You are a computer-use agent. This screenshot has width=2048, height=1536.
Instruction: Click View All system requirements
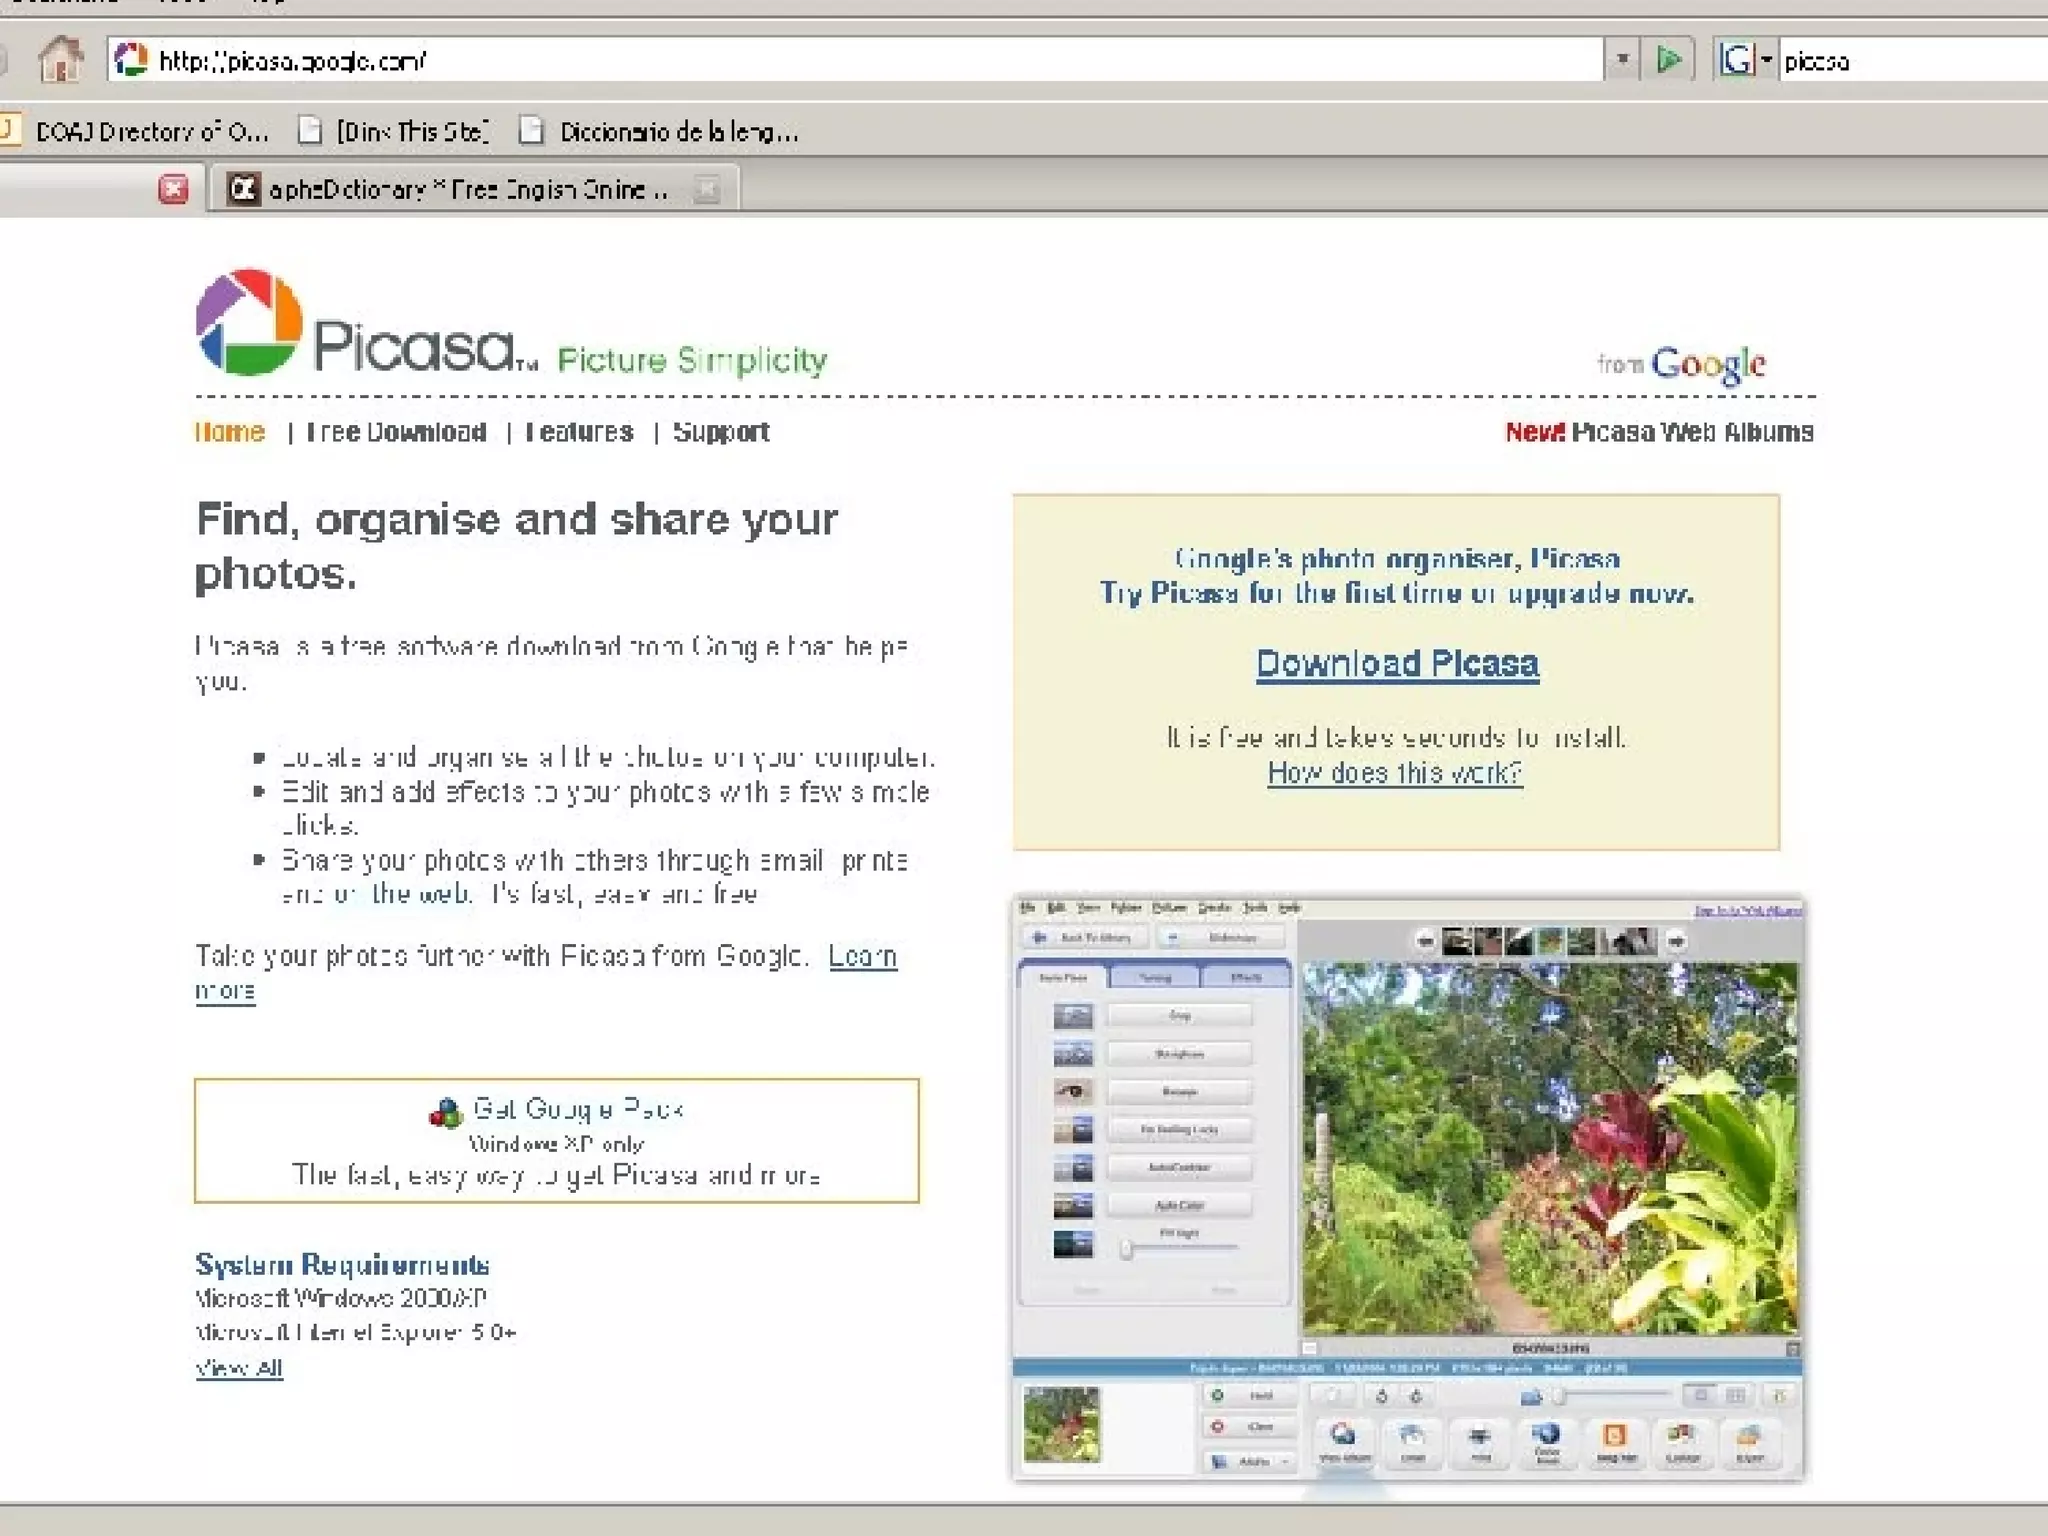coord(239,1368)
